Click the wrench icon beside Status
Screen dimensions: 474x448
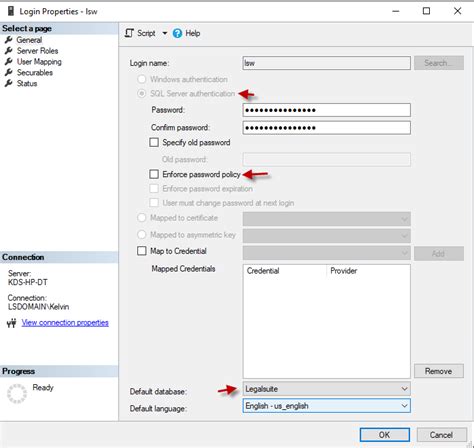point(9,83)
